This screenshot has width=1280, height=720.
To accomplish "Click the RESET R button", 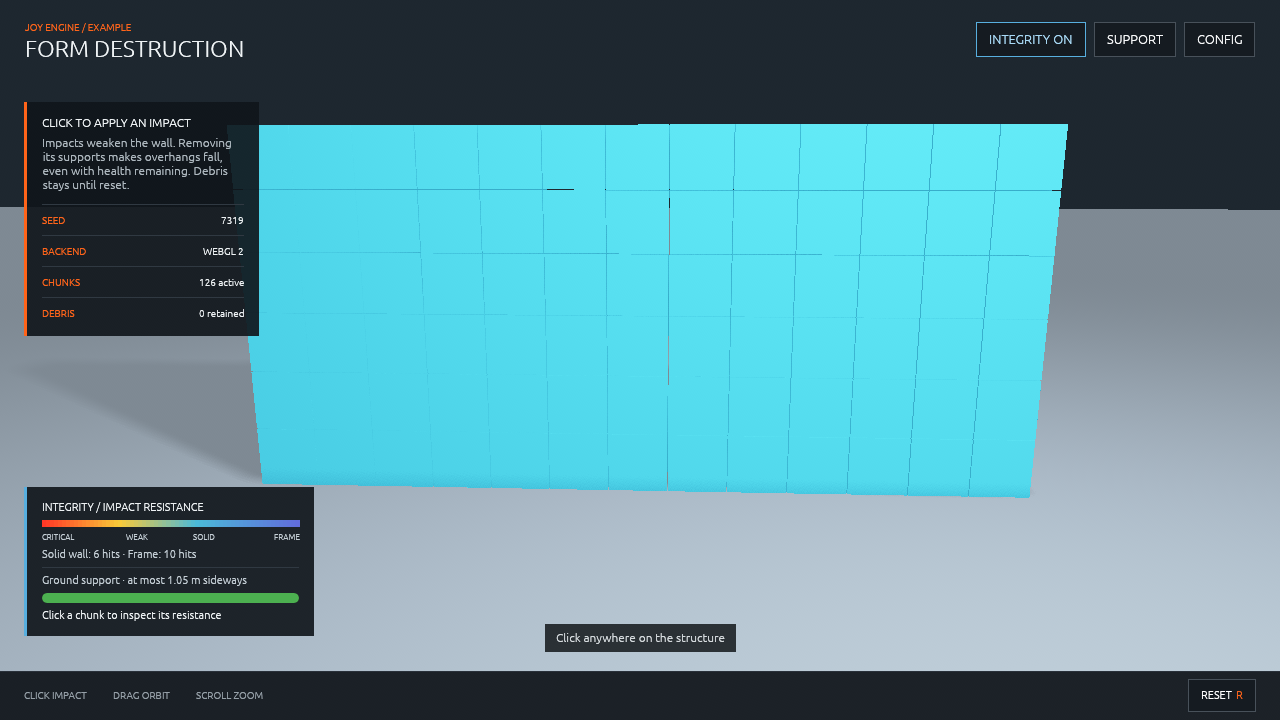I will click(1221, 695).
